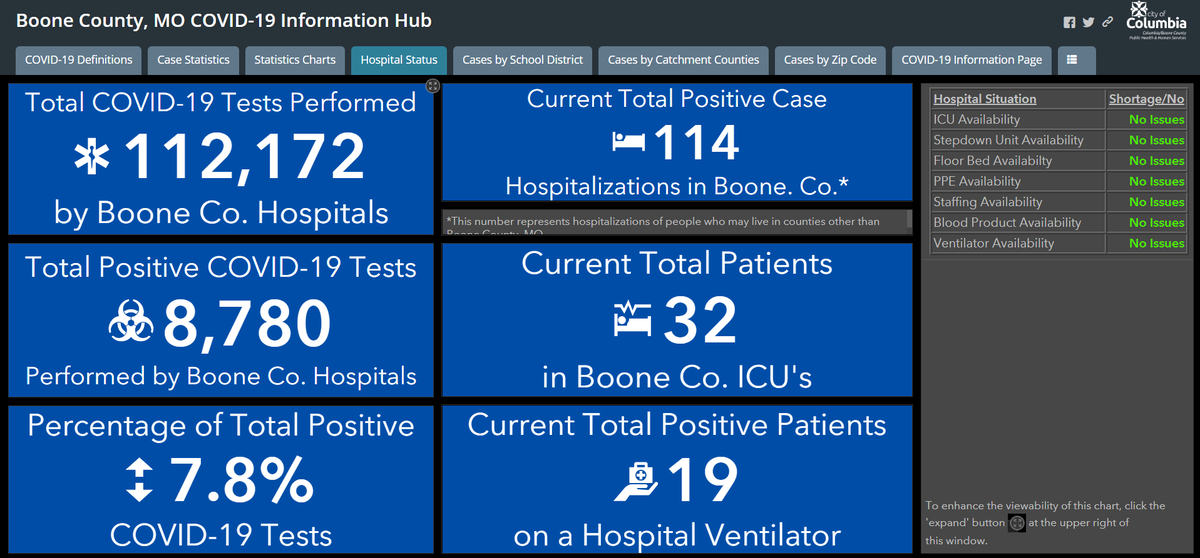Click the biohazard icon beside 8,780
The image size is (1200, 558).
[131, 322]
